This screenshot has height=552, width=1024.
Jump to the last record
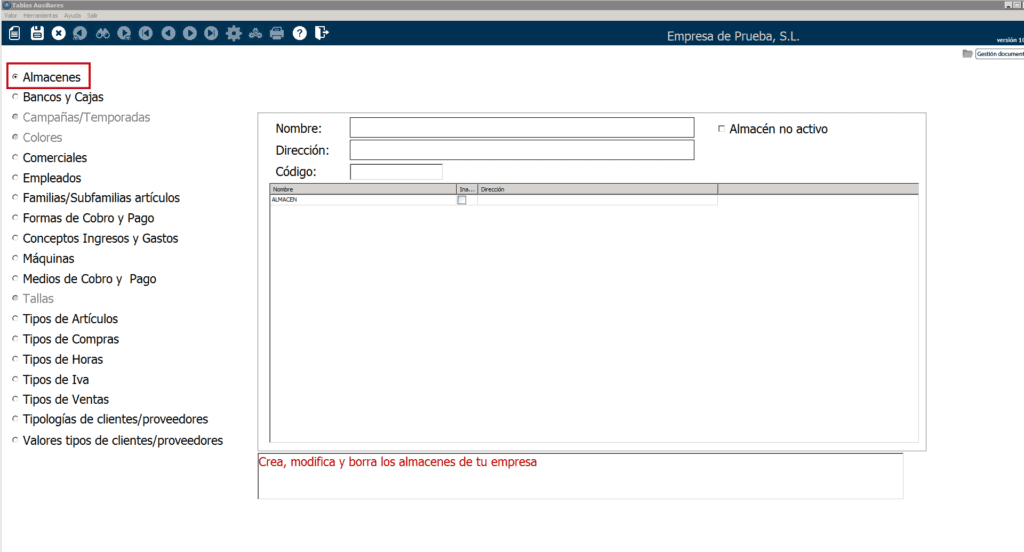pyautogui.click(x=211, y=33)
